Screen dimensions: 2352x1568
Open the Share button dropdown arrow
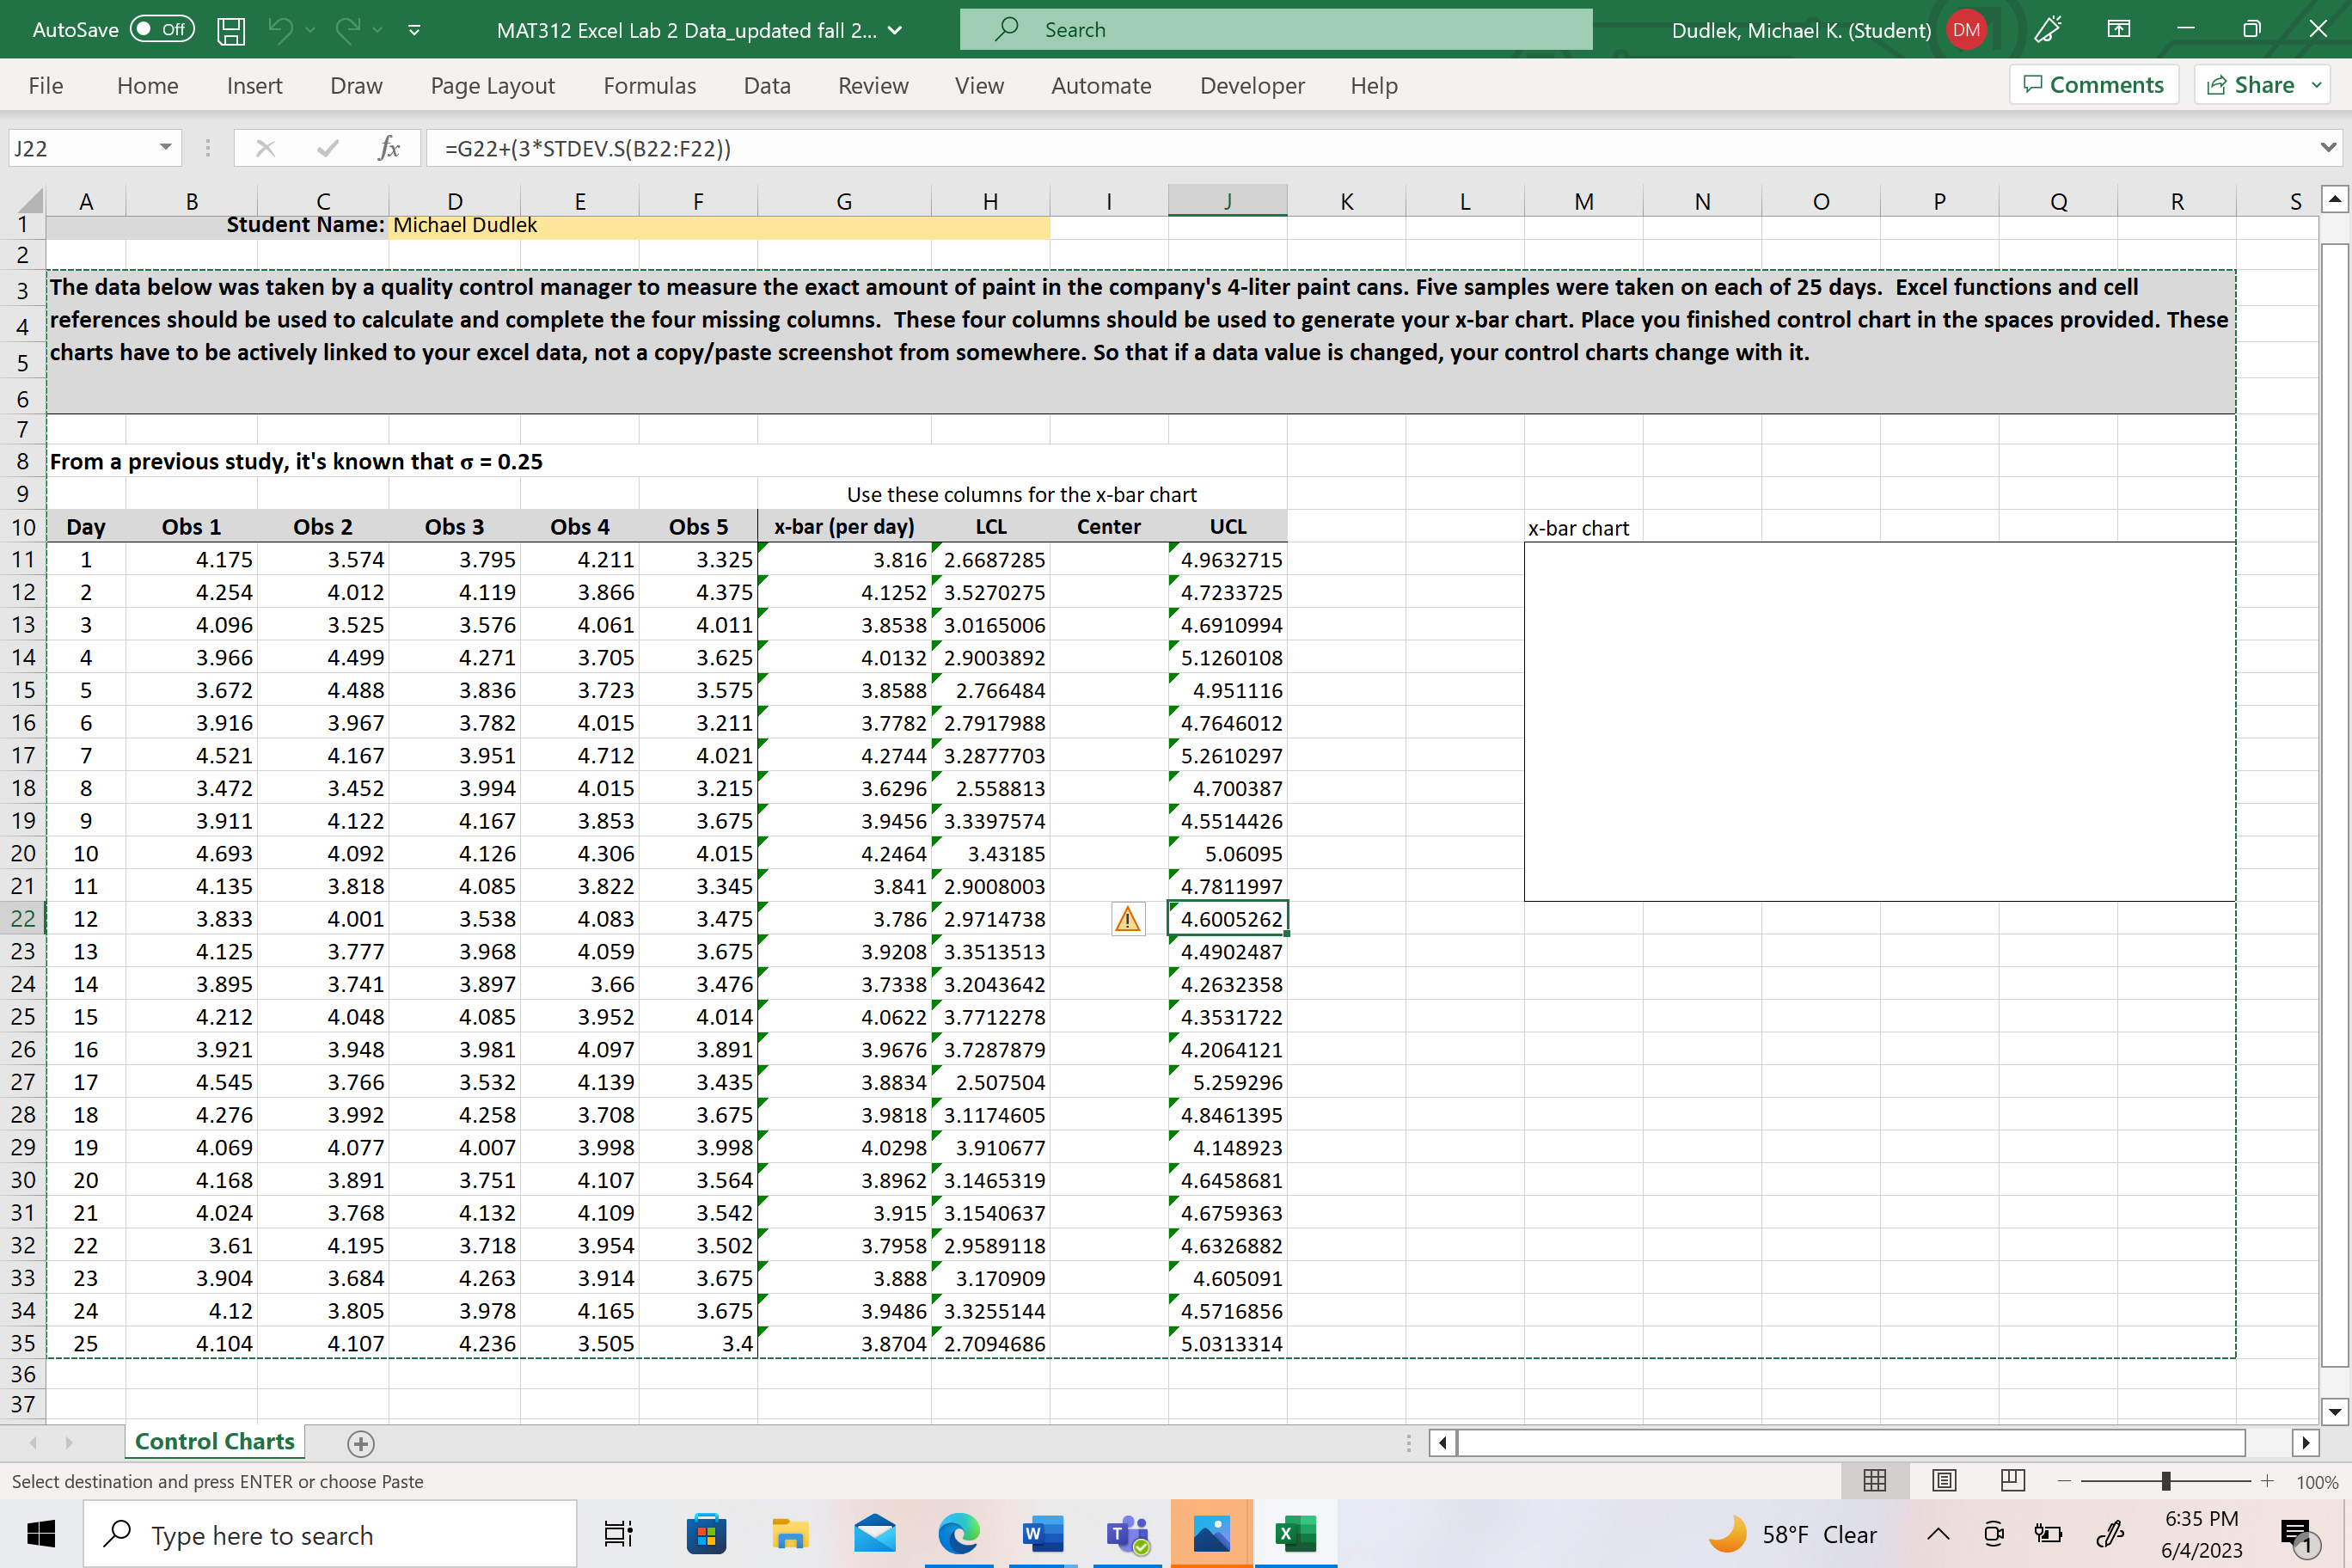click(2317, 86)
